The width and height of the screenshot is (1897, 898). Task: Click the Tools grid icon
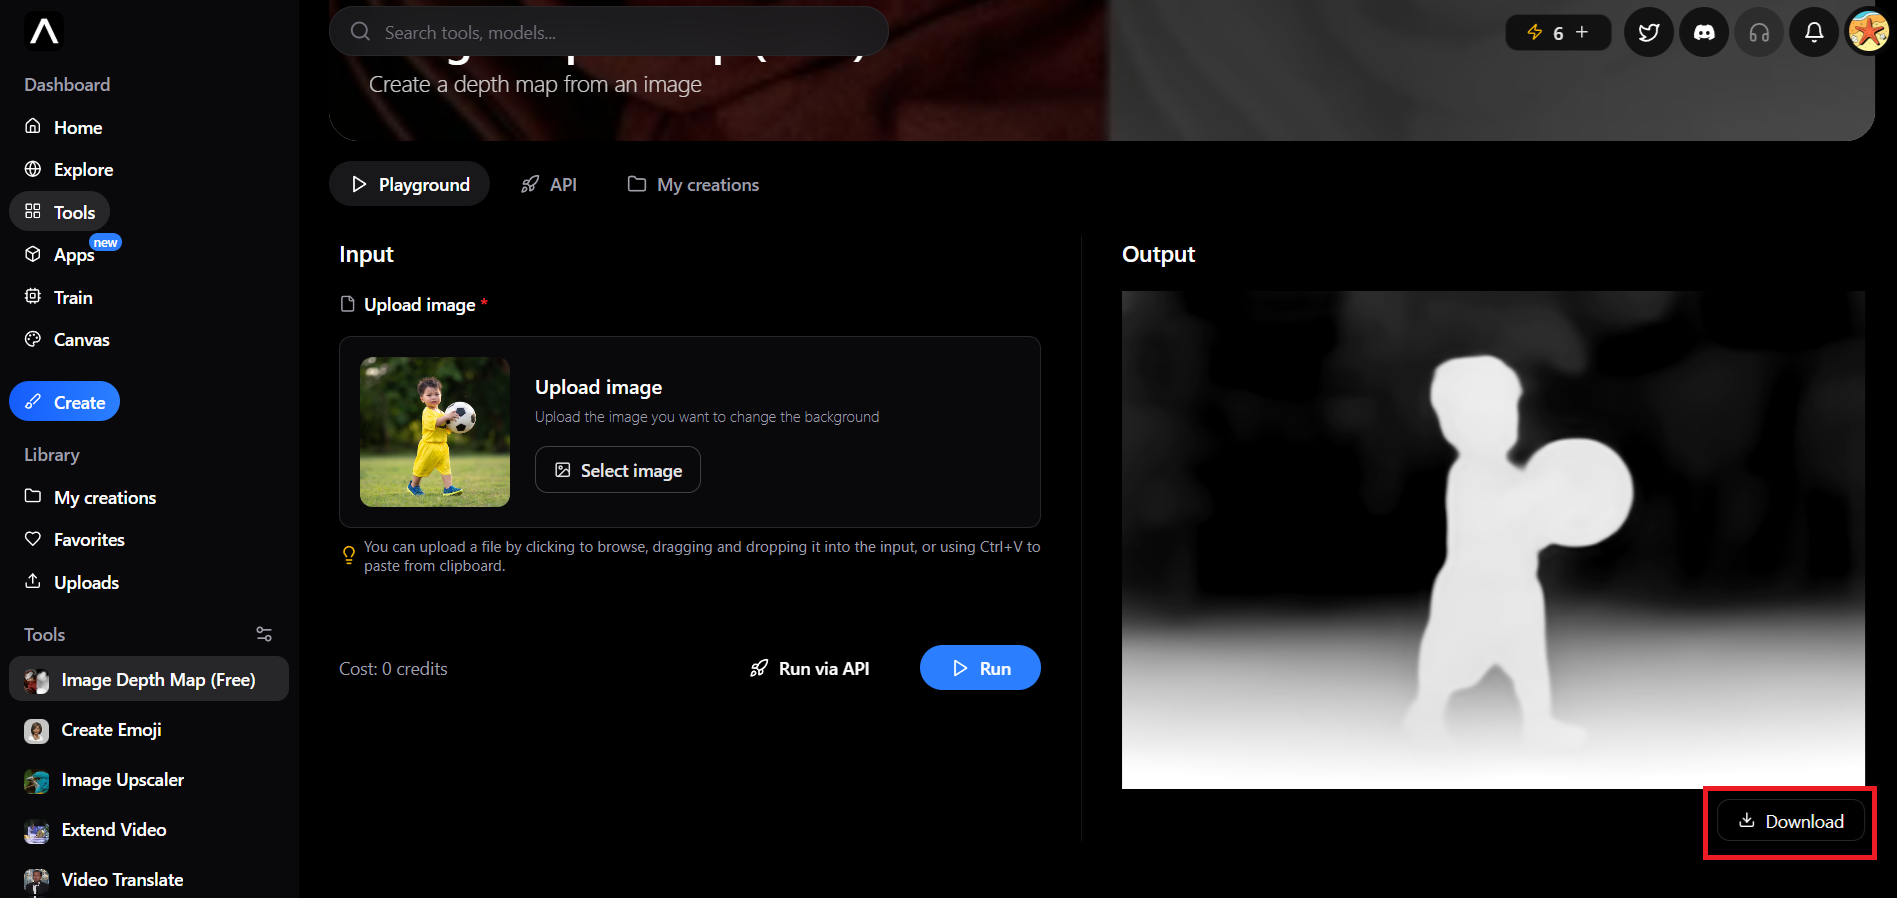coord(33,211)
